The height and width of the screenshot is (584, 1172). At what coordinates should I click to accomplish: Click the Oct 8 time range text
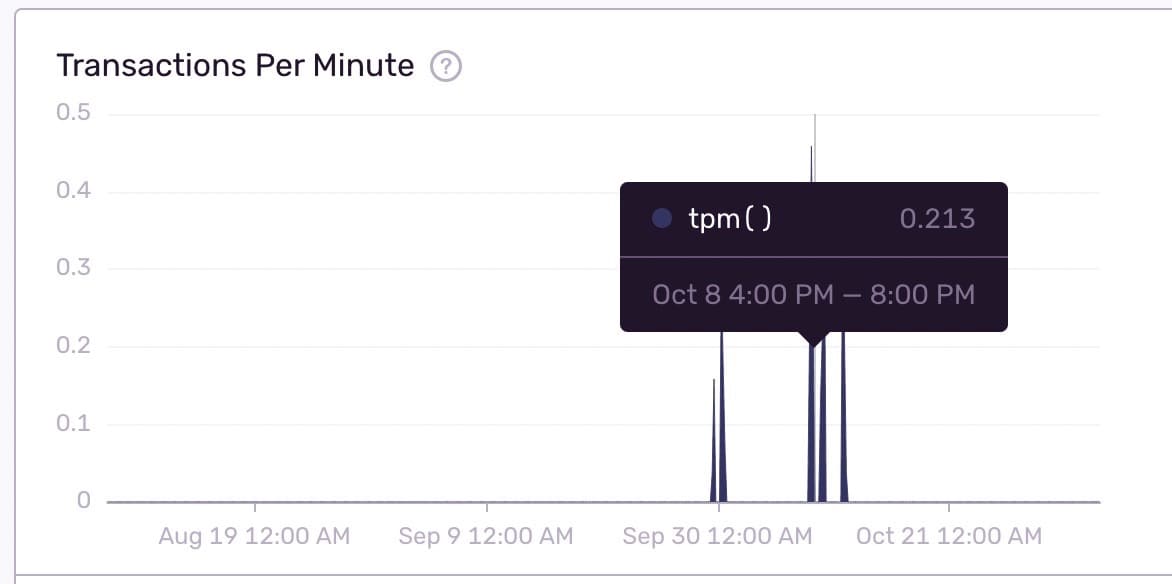click(813, 295)
